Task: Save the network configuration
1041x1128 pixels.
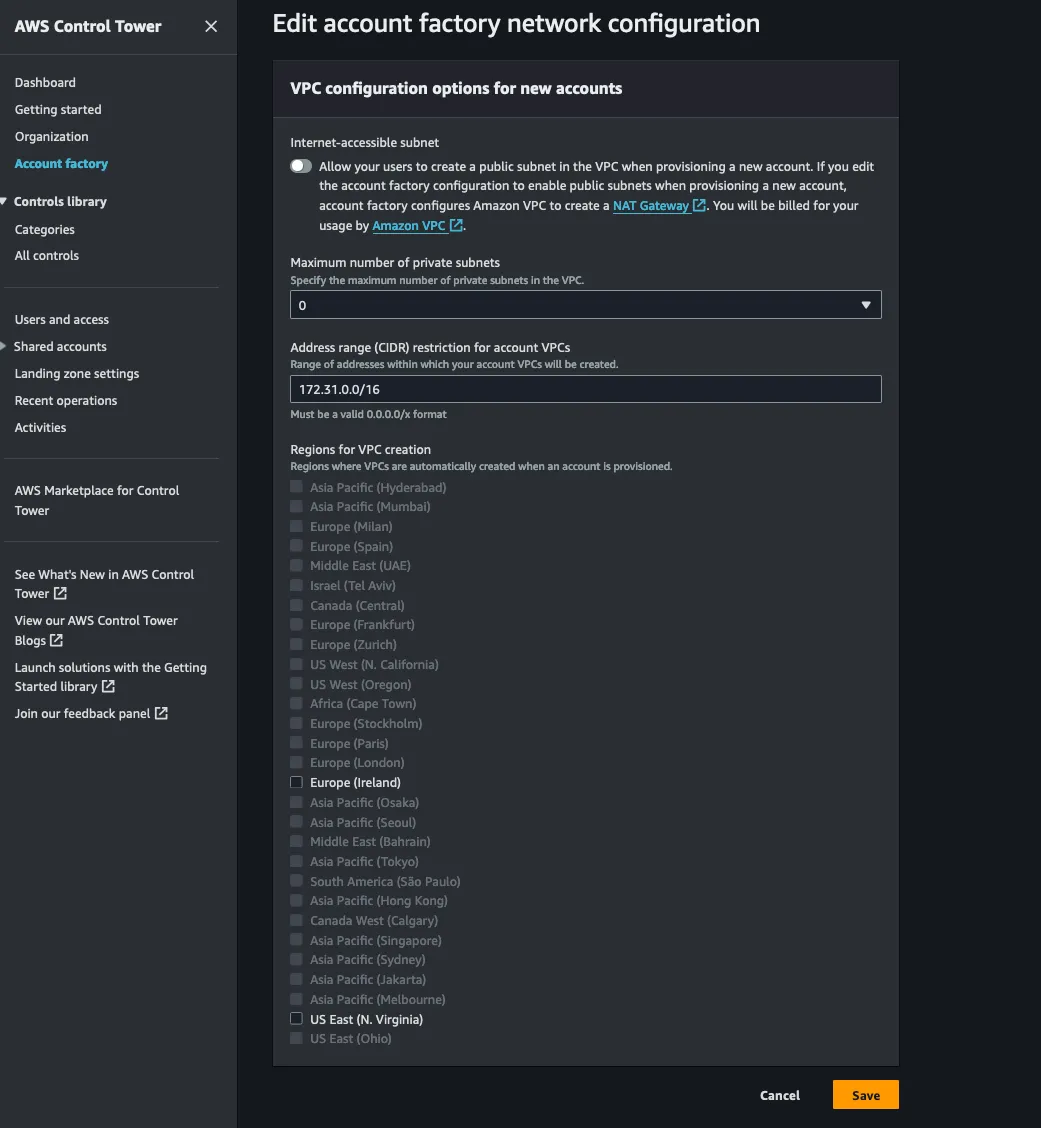Action: [x=864, y=1094]
